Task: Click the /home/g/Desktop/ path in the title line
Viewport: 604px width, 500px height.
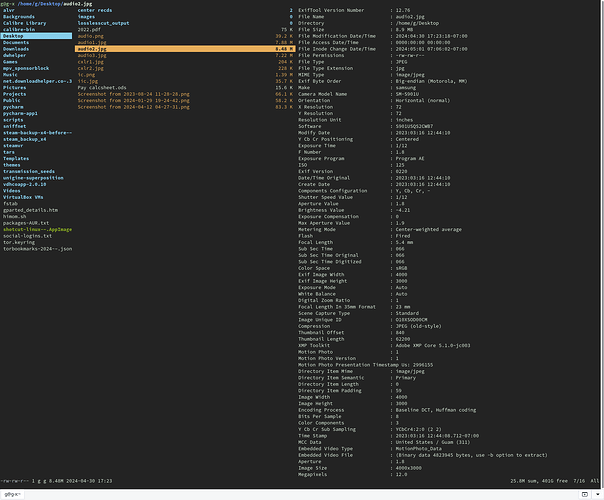Action: coord(40,4)
